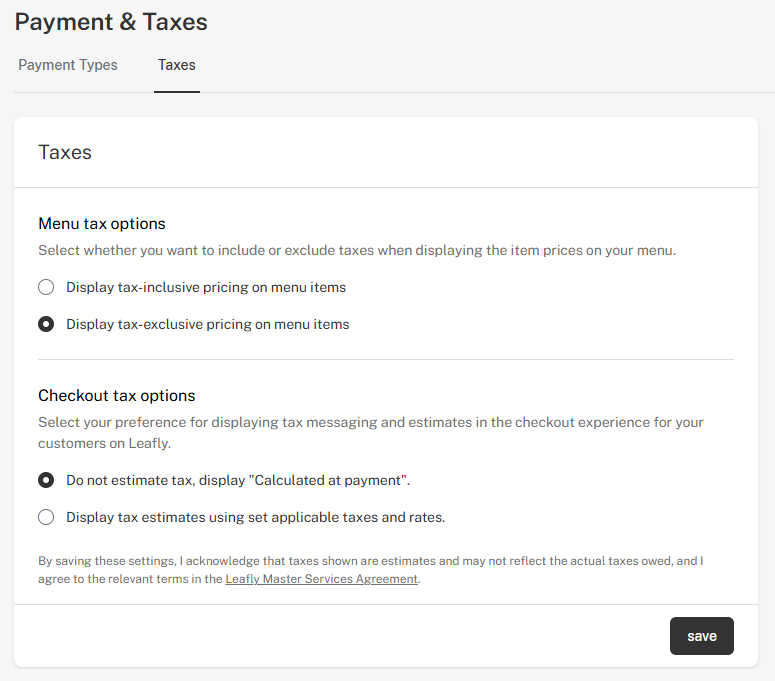Viewport: 775px width, 681px height.
Task: Click the menu tax options description paragraph
Action: pyautogui.click(x=357, y=251)
